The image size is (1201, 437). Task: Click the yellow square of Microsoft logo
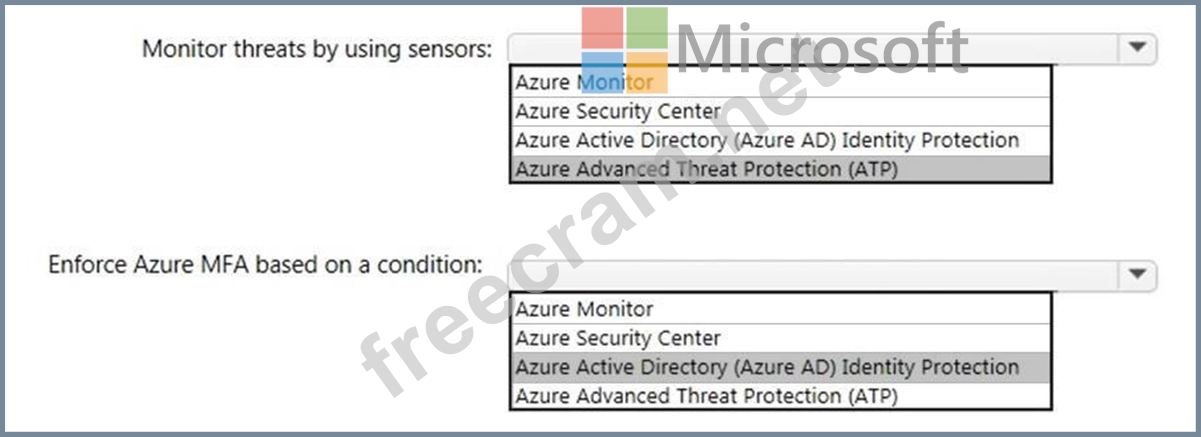pos(648,73)
